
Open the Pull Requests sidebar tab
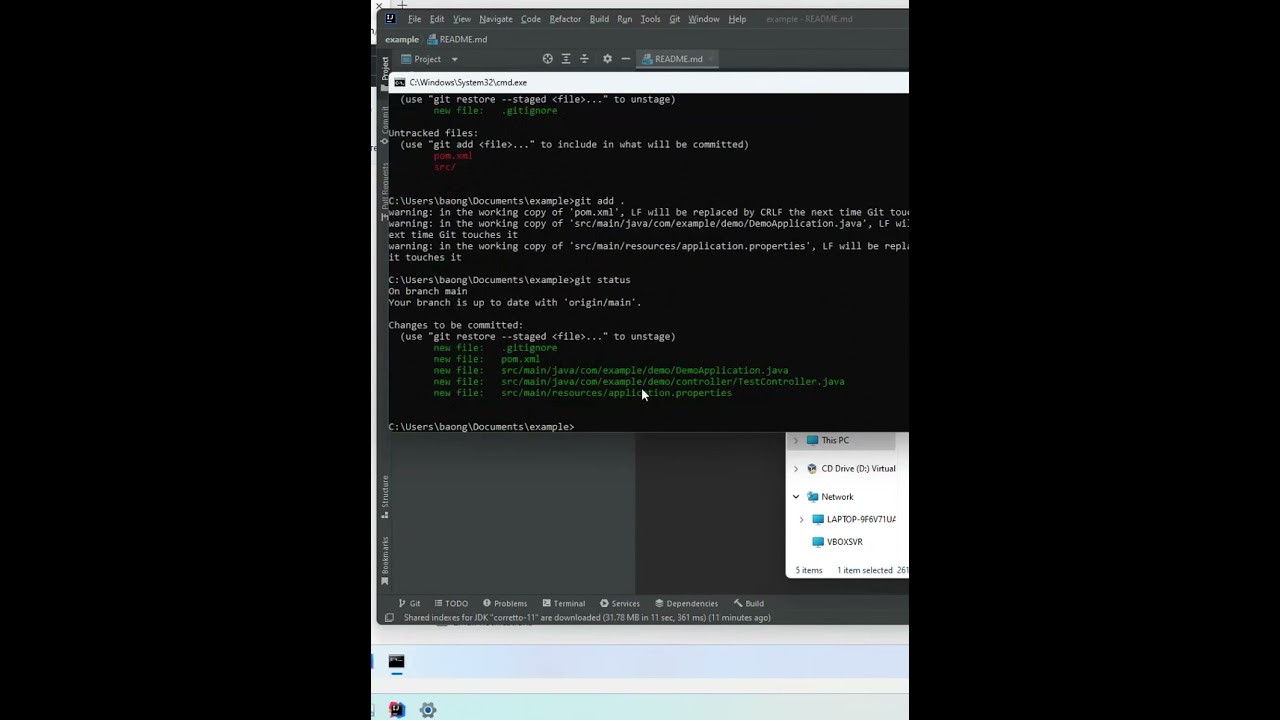click(x=384, y=192)
